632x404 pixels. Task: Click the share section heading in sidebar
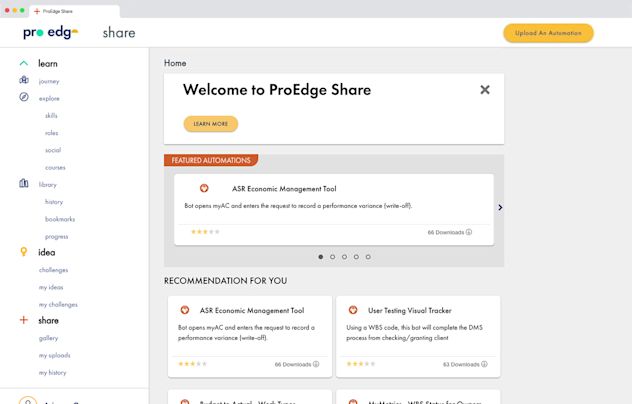[x=48, y=321]
